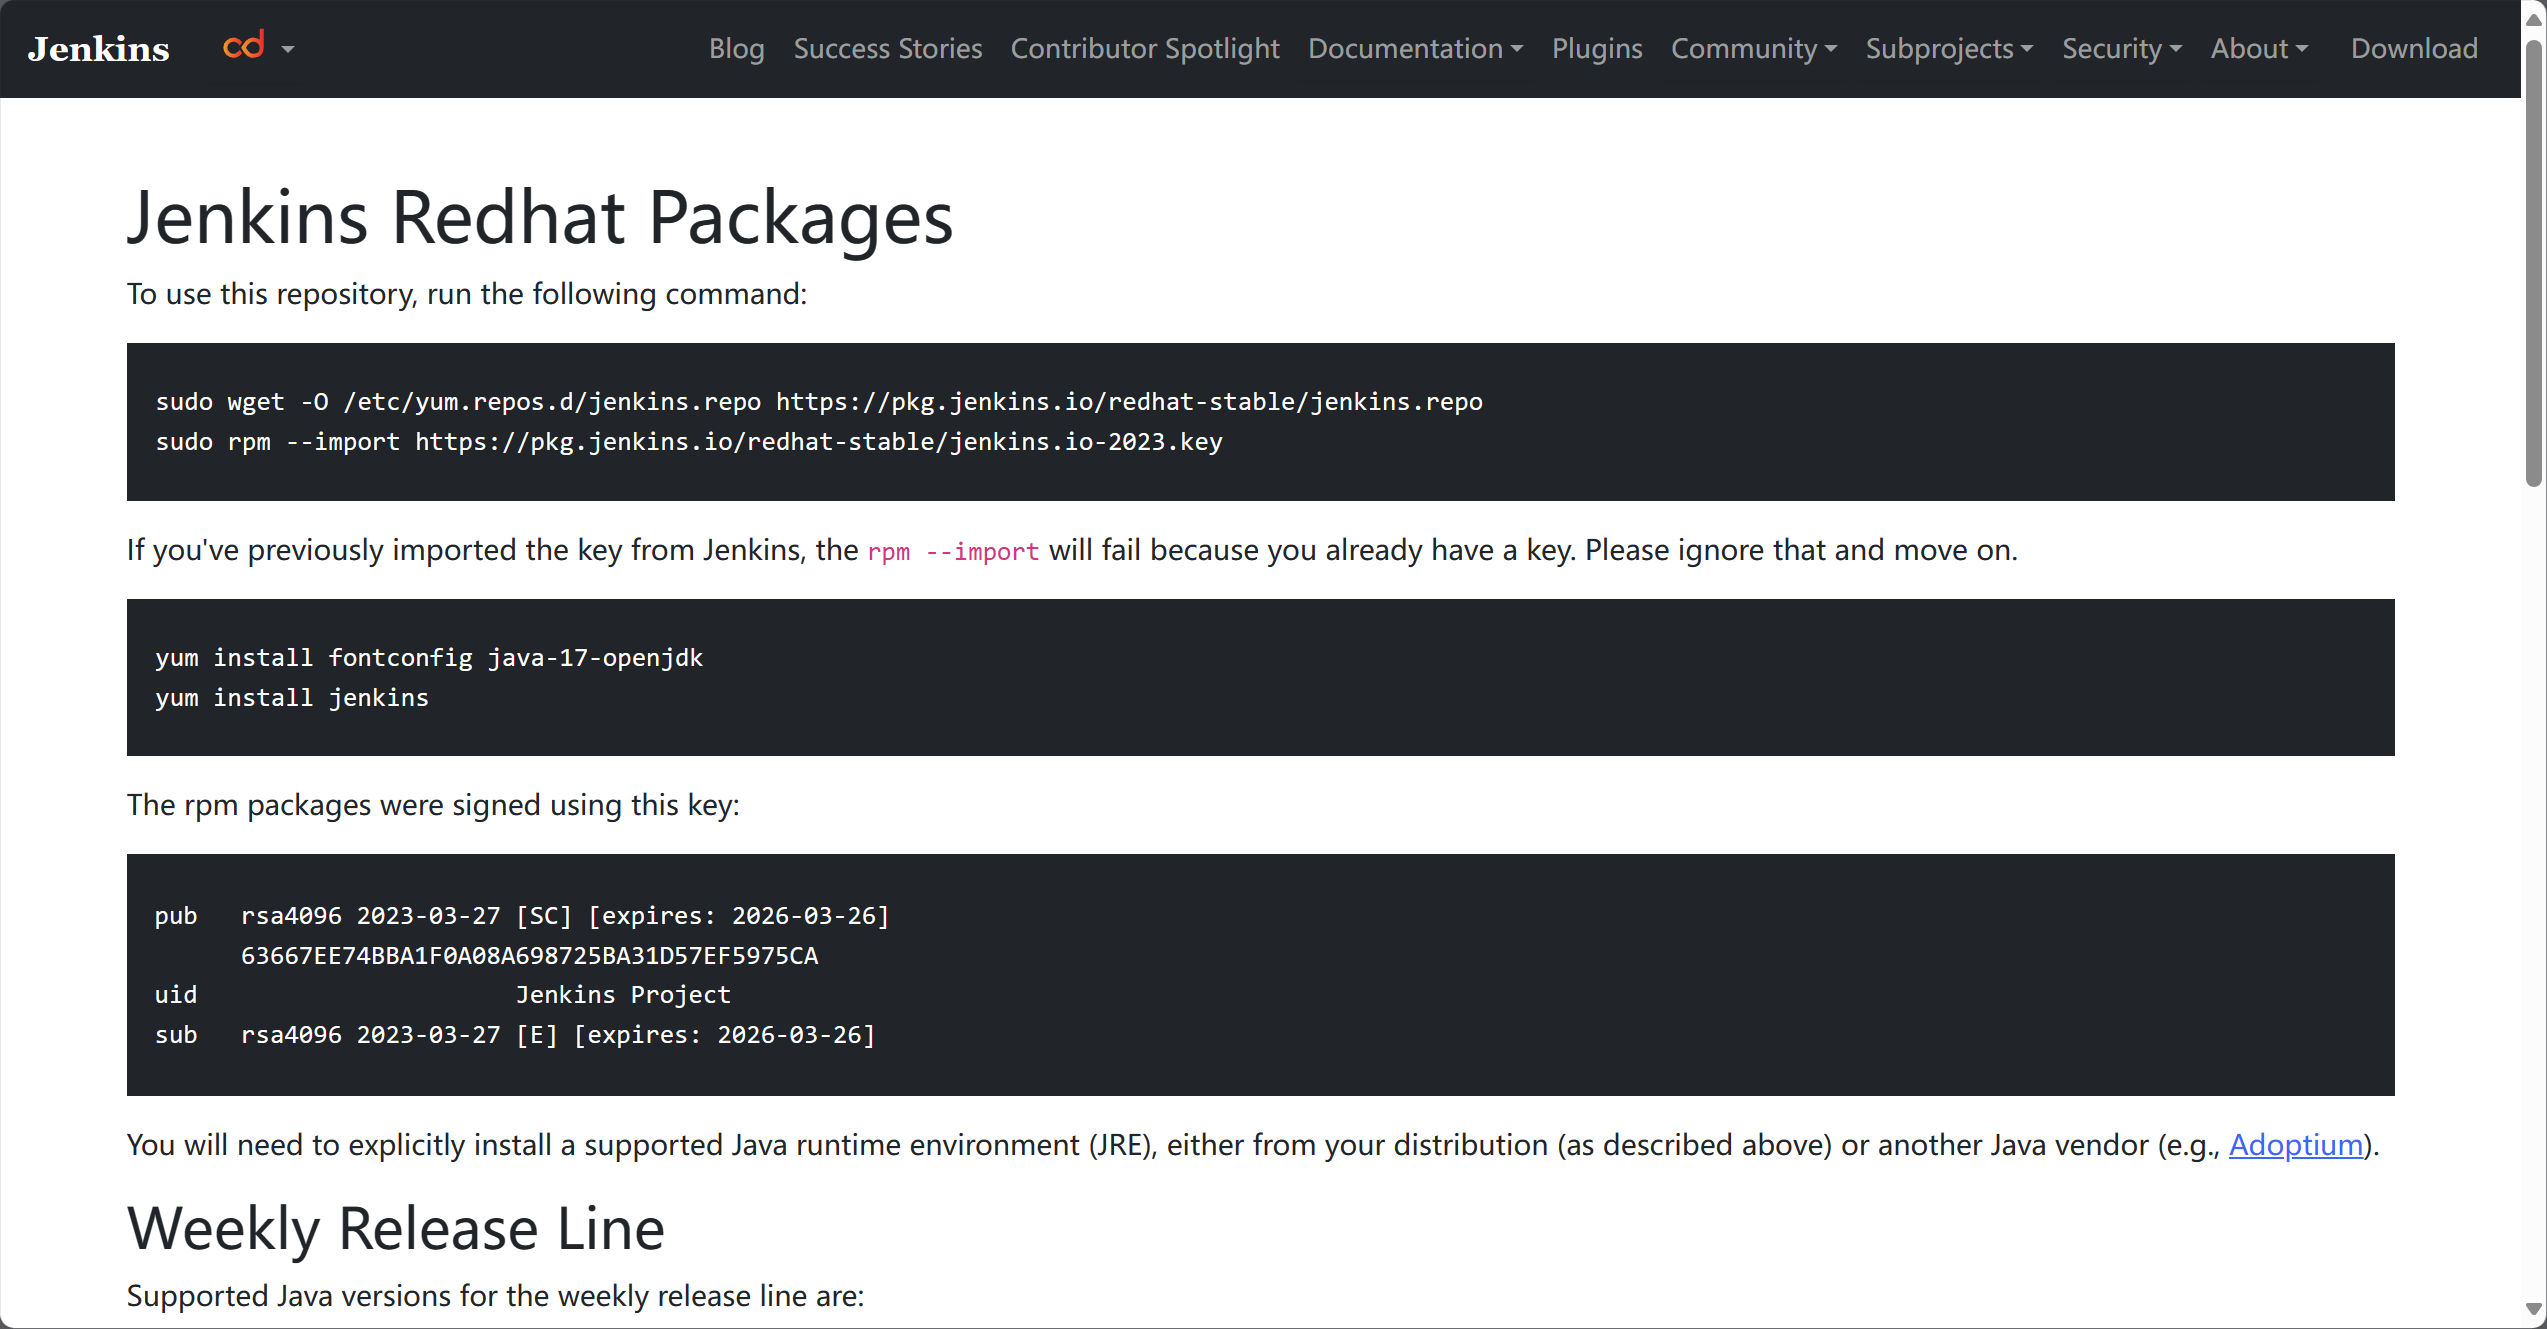Expand the CD Foundation dropdown caret
This screenshot has height=1329, width=2547.
288,49
